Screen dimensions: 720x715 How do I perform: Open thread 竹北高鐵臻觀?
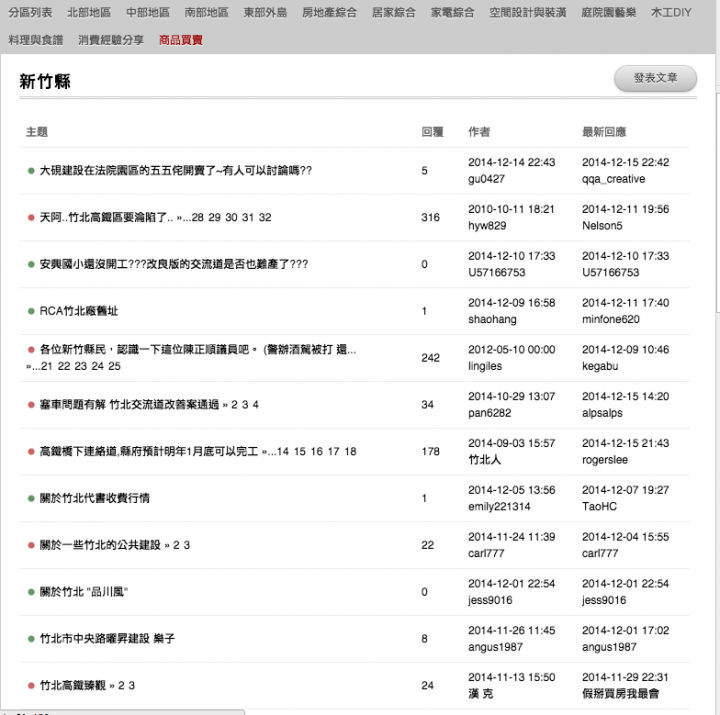73,686
